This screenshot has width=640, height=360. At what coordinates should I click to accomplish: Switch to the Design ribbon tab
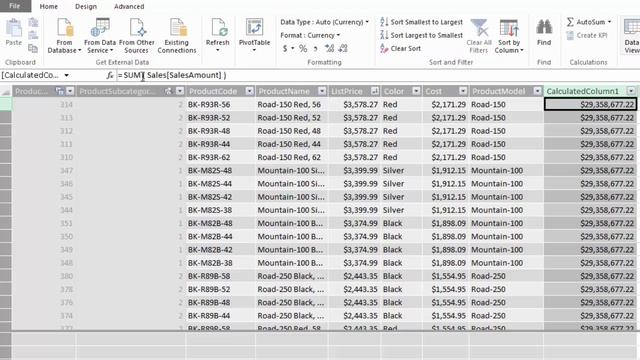(86, 7)
